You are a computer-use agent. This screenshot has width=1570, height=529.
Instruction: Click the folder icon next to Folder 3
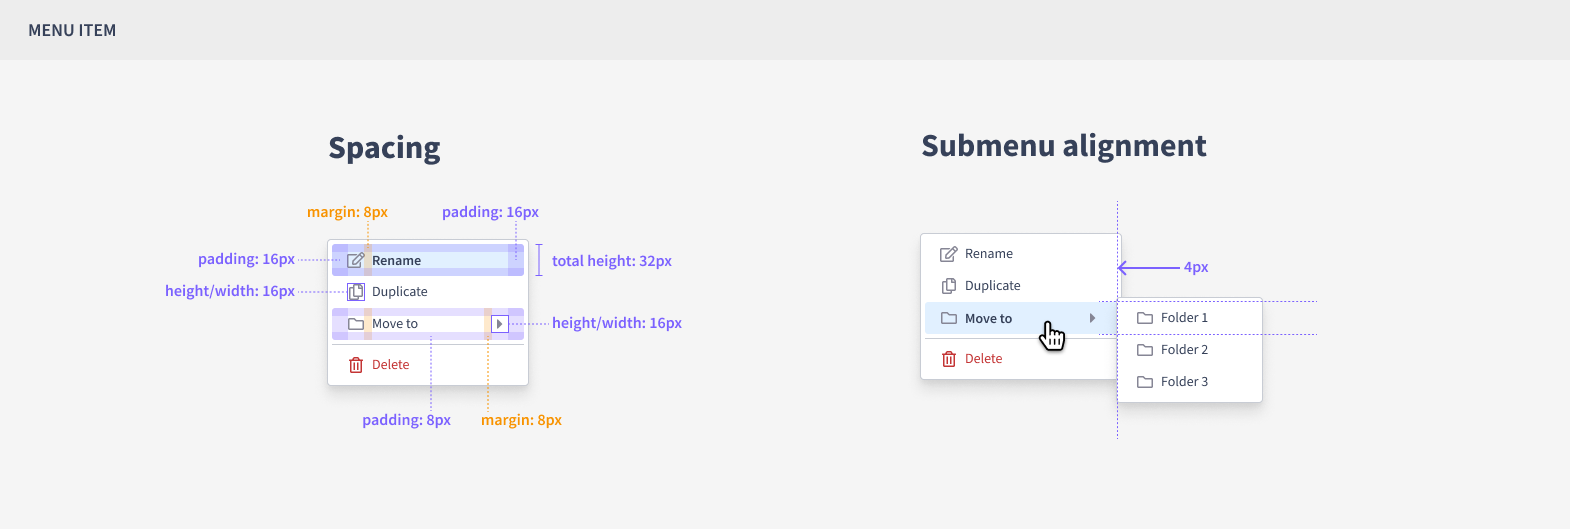1145,382
